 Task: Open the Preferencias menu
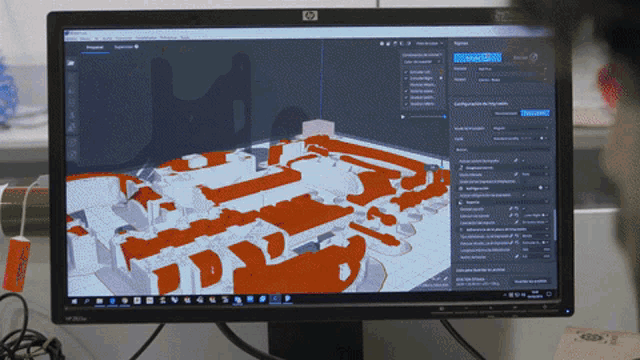click(x=168, y=38)
